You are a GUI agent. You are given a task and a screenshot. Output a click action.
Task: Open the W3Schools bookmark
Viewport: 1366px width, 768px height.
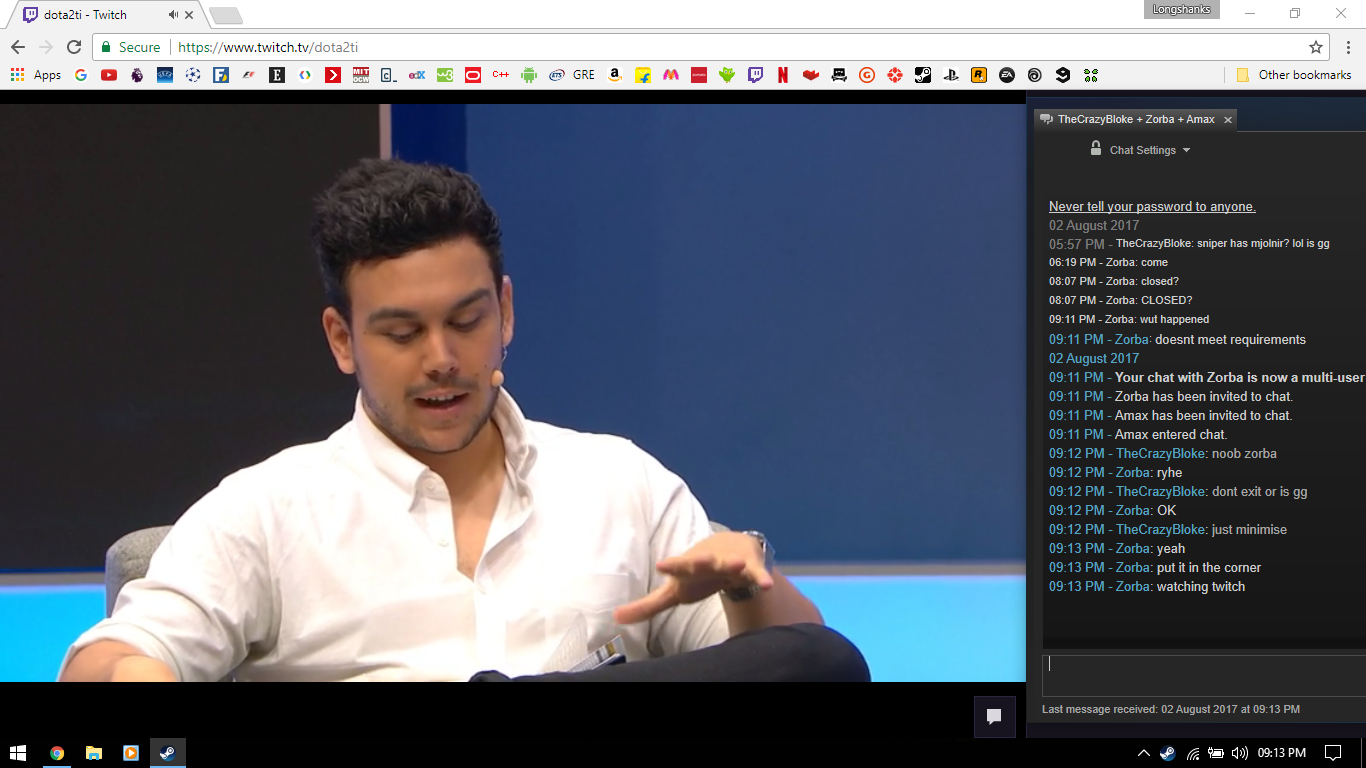(x=445, y=75)
